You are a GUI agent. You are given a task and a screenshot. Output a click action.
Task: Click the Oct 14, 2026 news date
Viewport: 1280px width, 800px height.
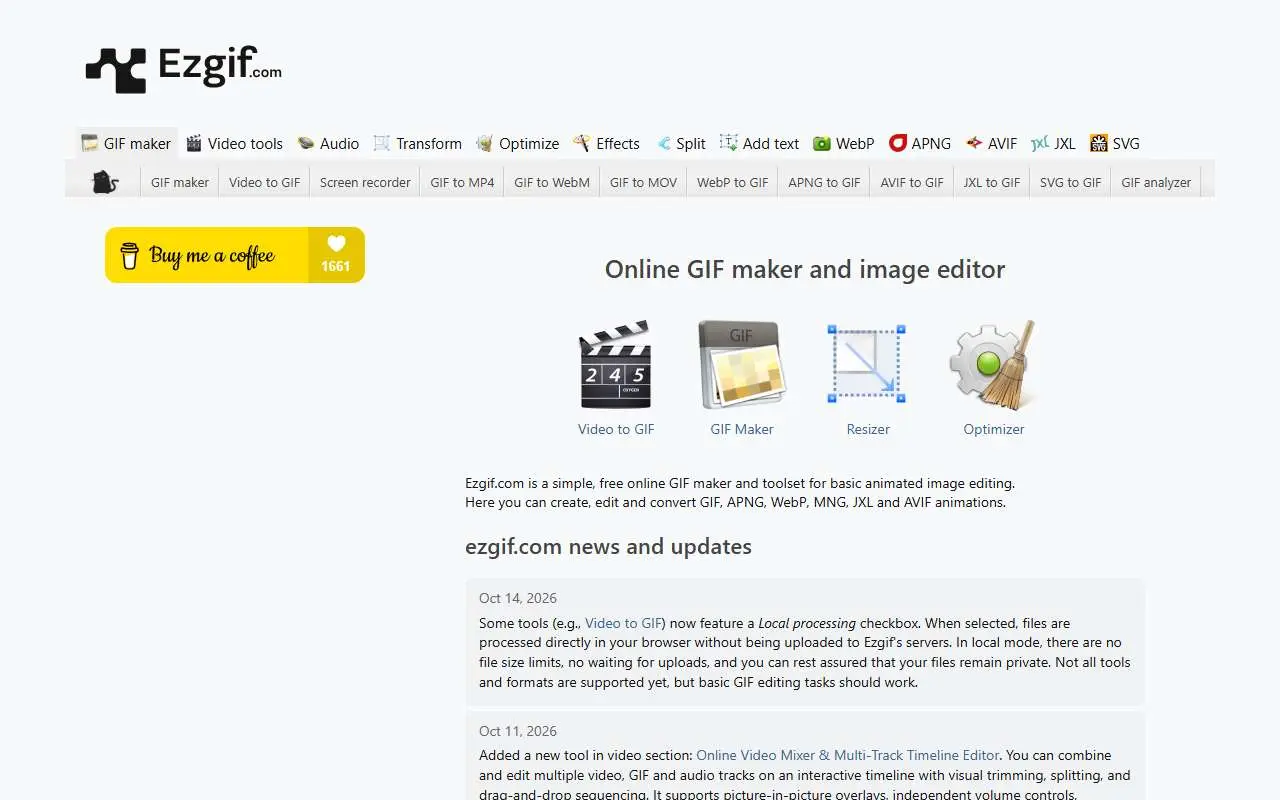(518, 598)
